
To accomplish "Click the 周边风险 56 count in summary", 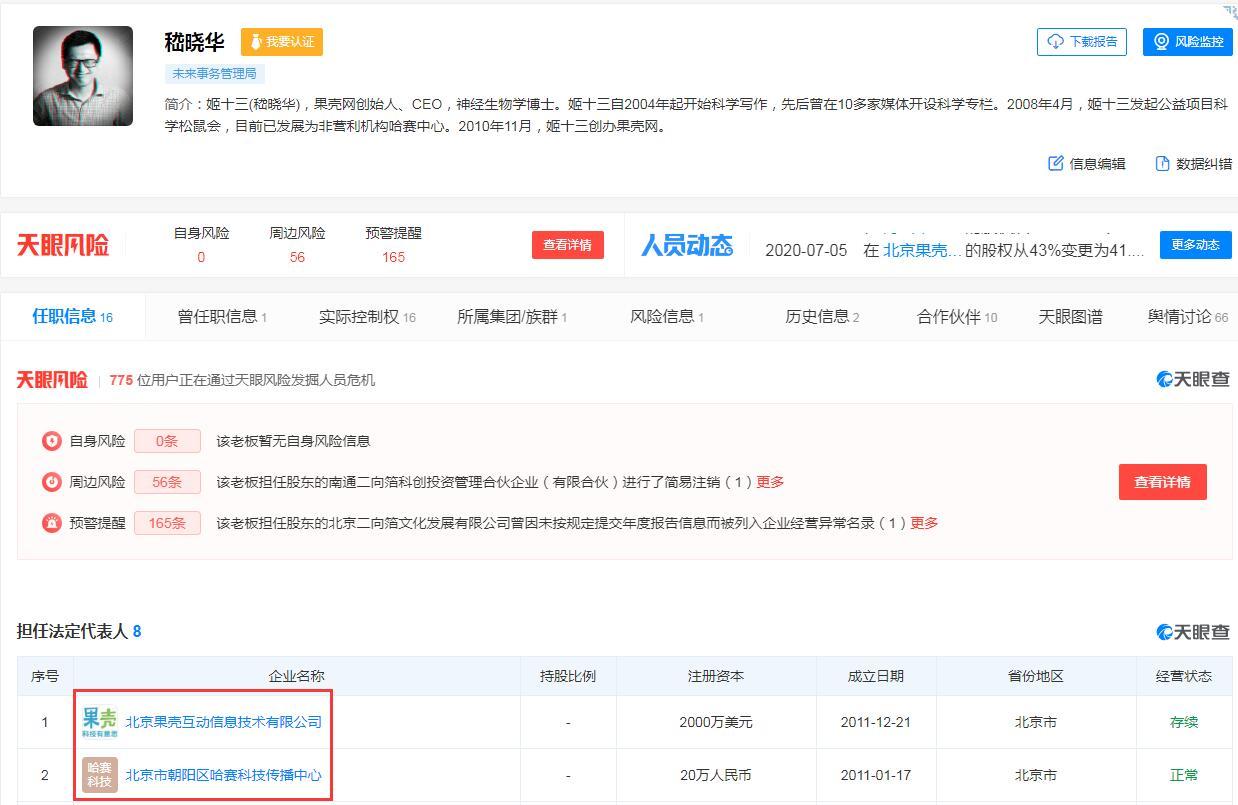I will pos(297,257).
